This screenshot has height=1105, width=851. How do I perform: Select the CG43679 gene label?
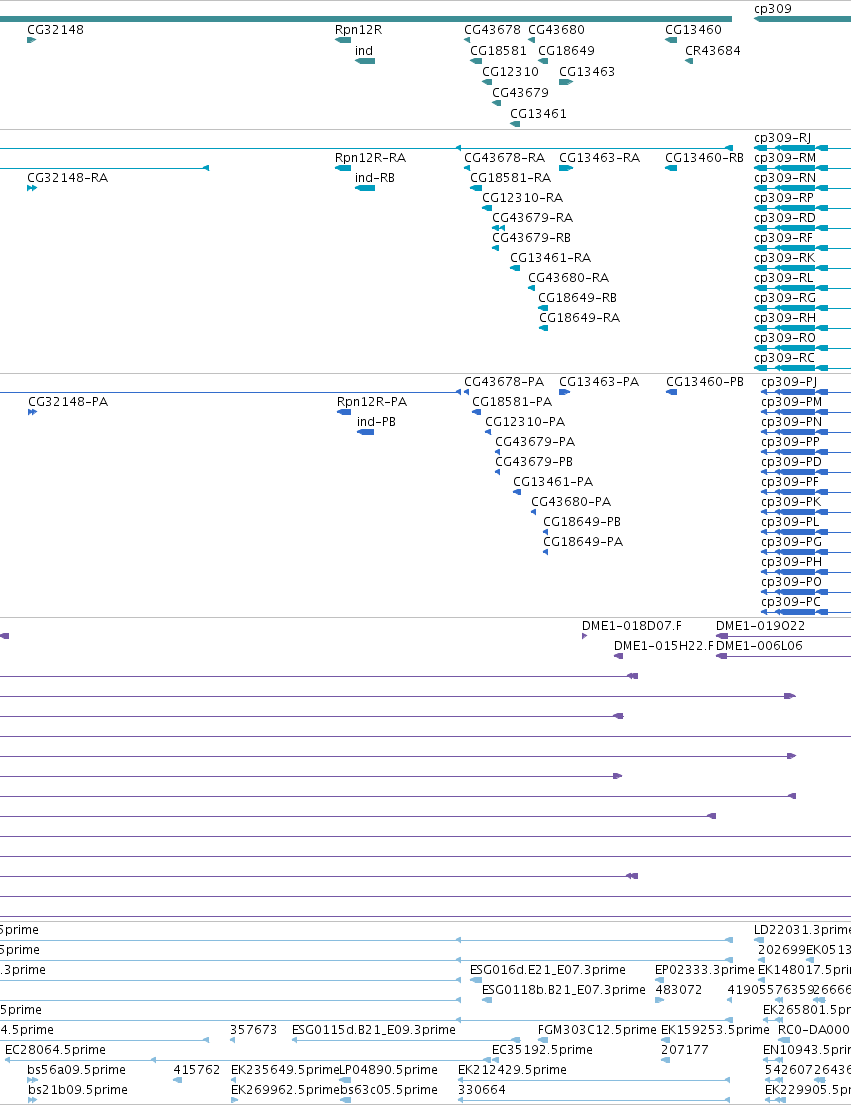[x=520, y=92]
